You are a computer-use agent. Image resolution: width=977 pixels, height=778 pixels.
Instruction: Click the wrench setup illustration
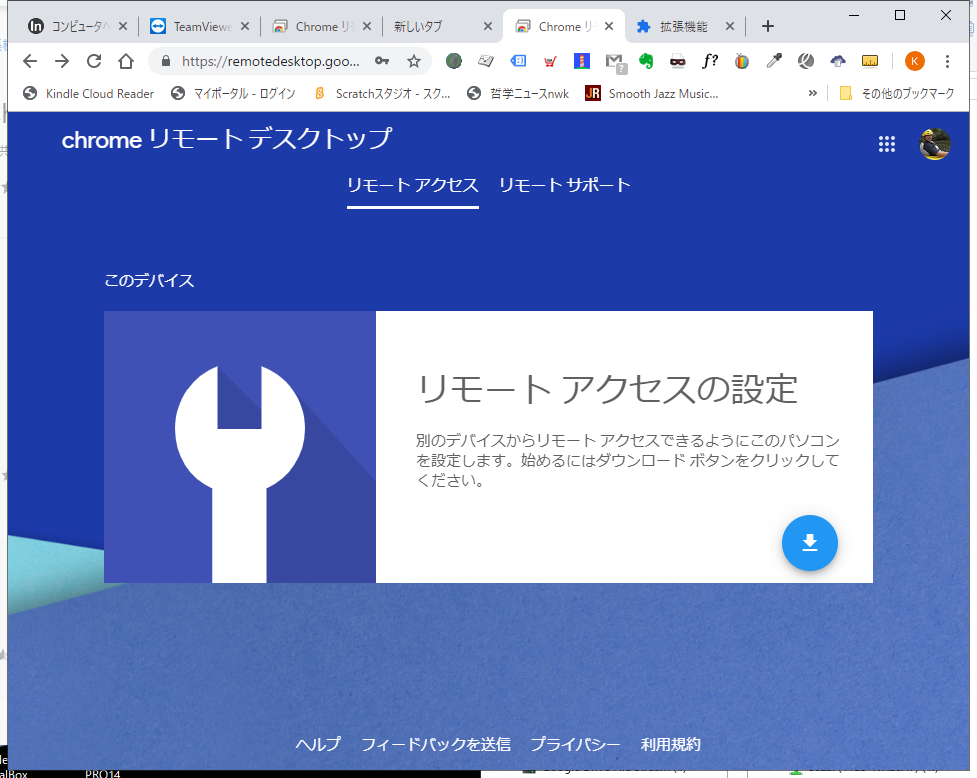coord(240,447)
